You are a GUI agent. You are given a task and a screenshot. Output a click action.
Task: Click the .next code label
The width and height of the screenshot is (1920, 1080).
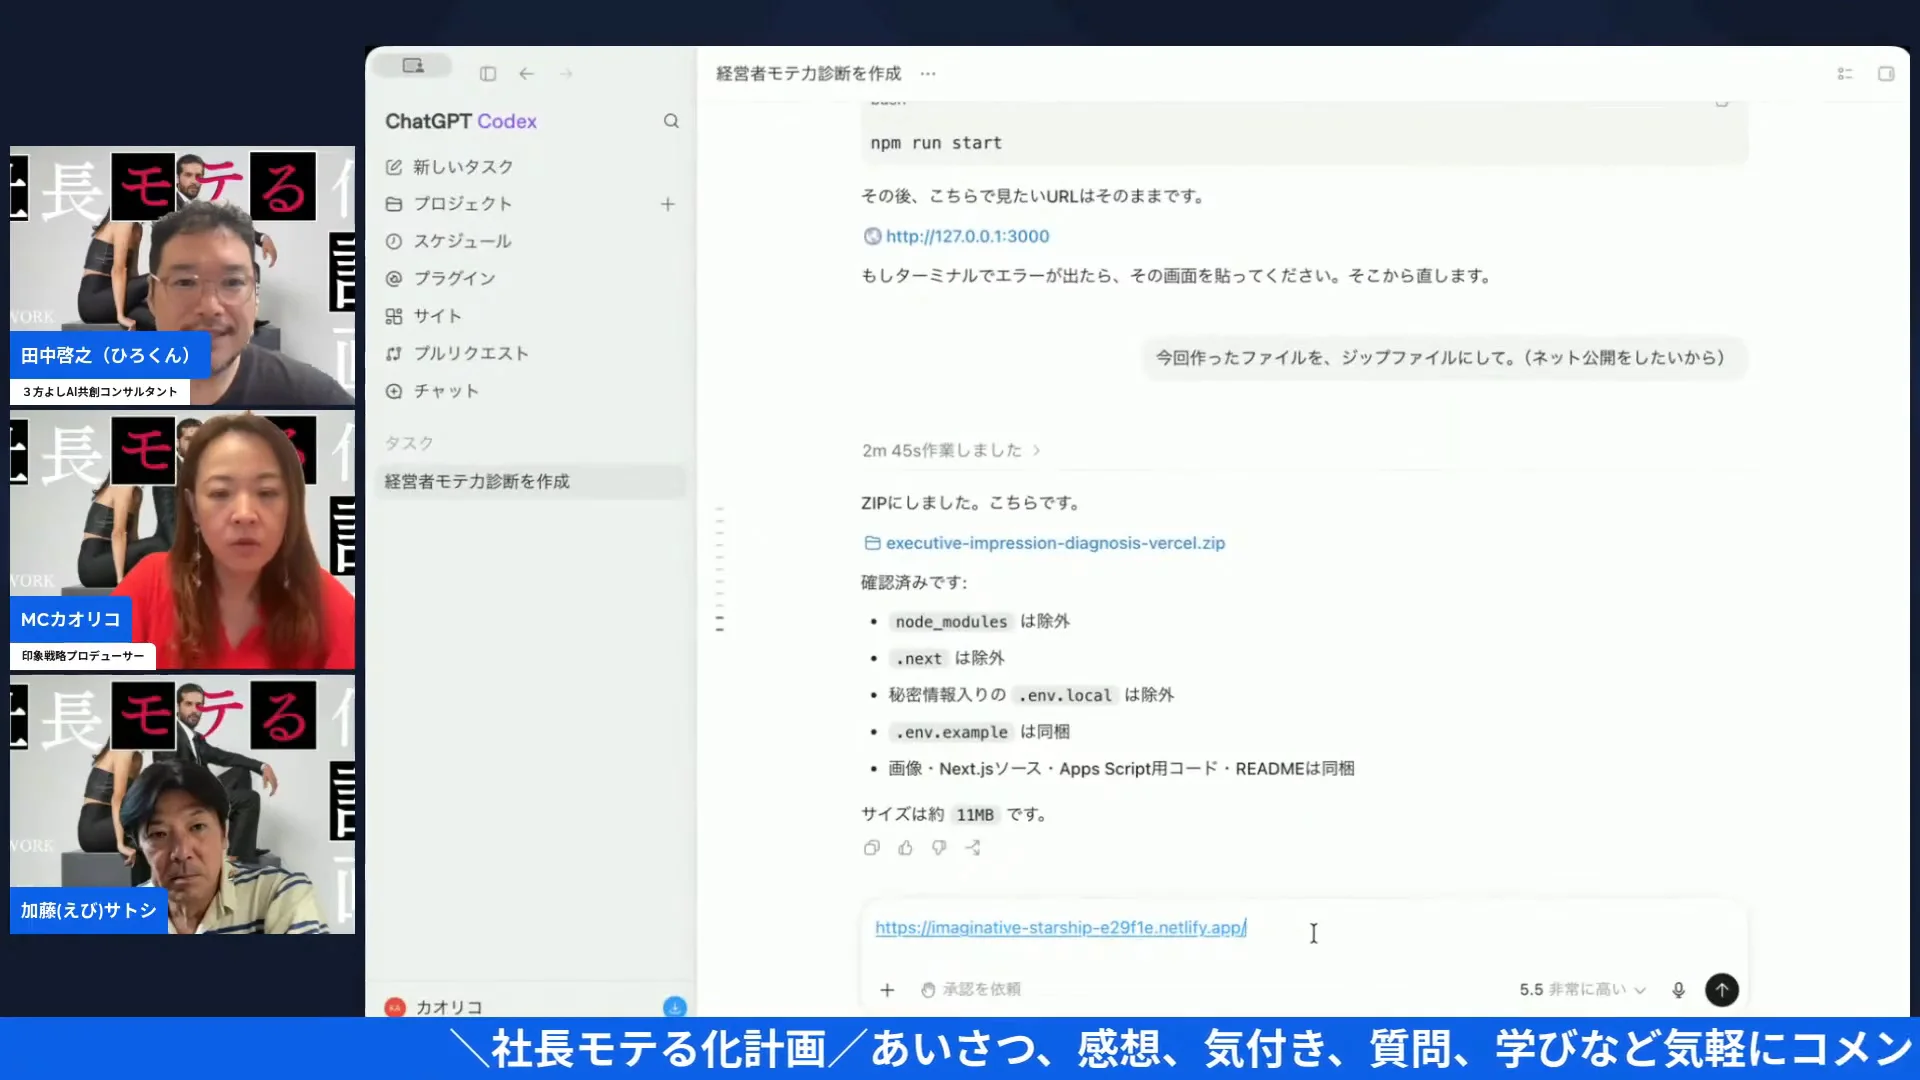(x=918, y=658)
